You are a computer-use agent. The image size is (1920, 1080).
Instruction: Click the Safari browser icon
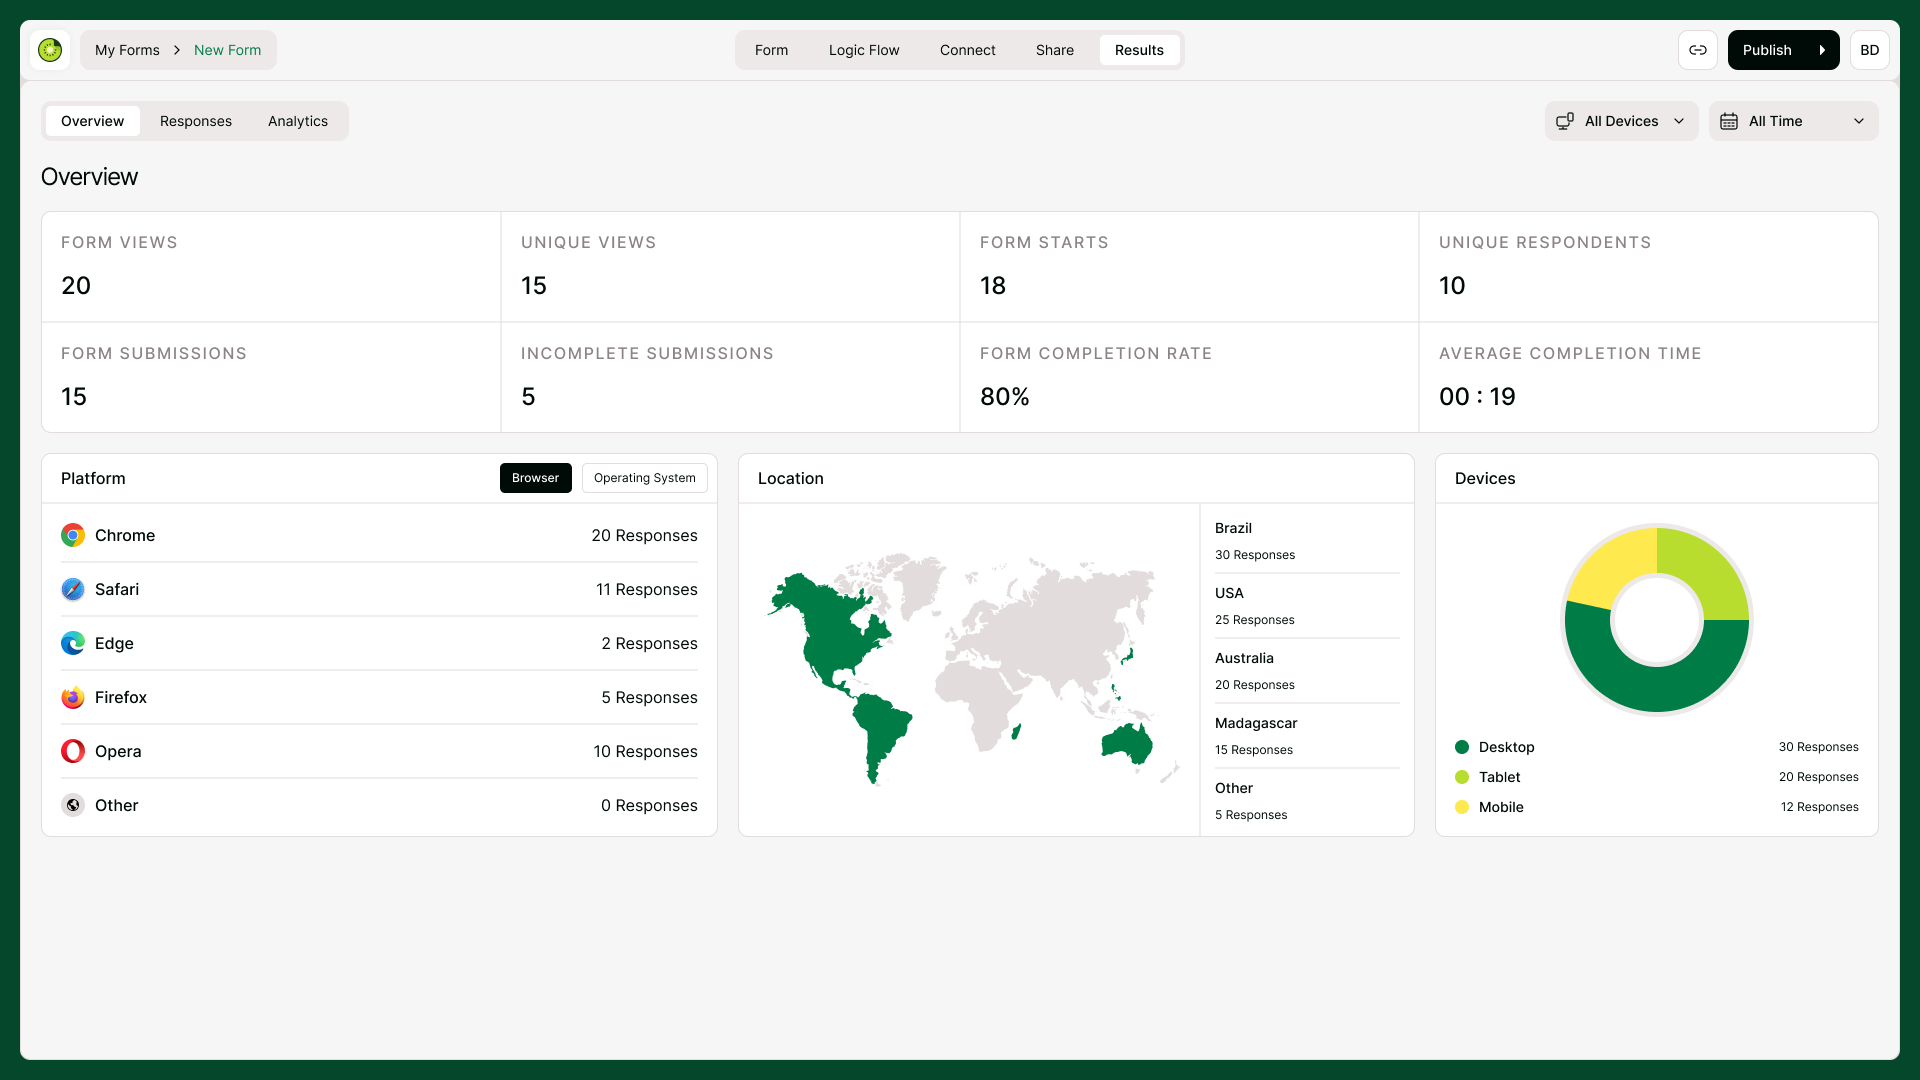(x=73, y=589)
